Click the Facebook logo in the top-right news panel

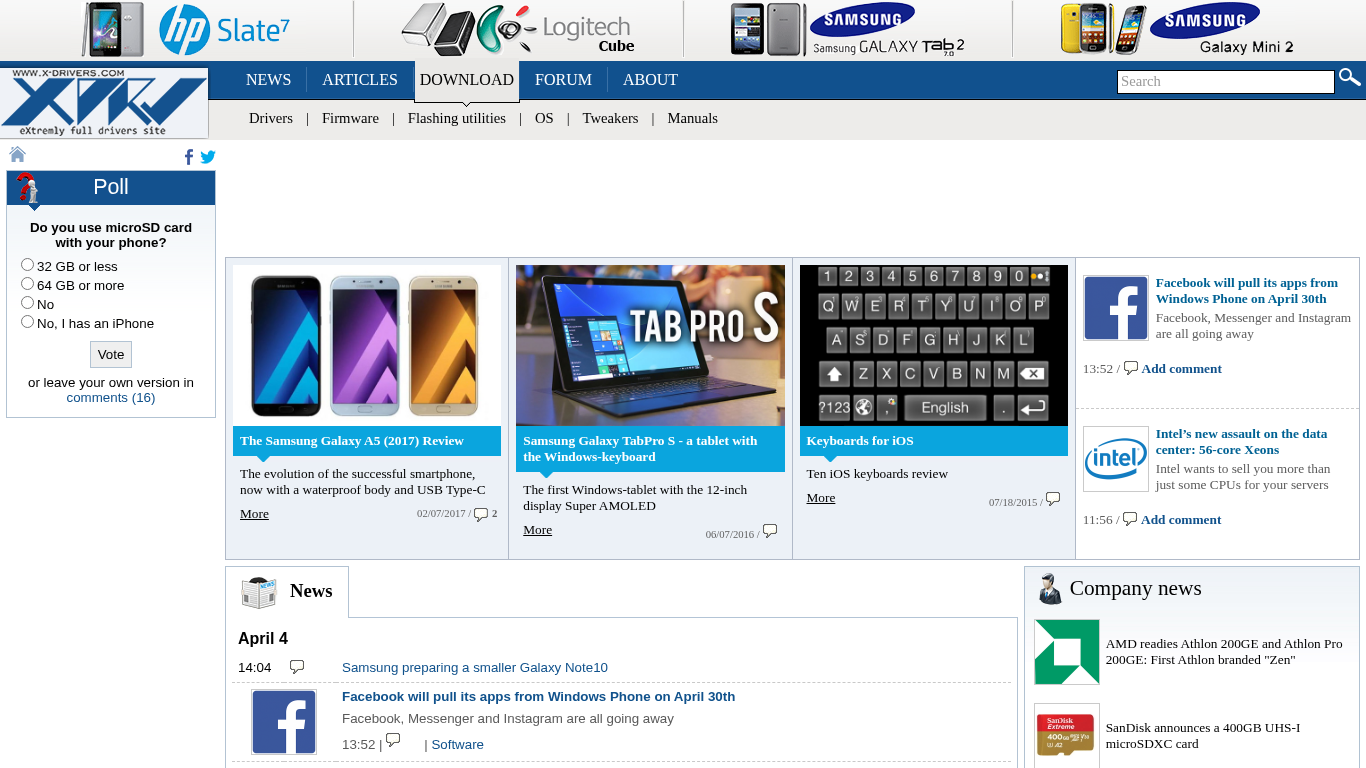click(1116, 308)
